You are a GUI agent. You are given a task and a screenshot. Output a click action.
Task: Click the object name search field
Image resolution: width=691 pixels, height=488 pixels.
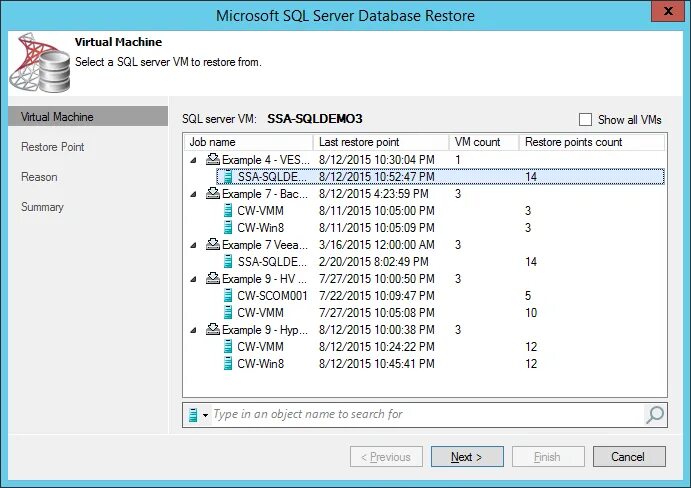[427, 414]
